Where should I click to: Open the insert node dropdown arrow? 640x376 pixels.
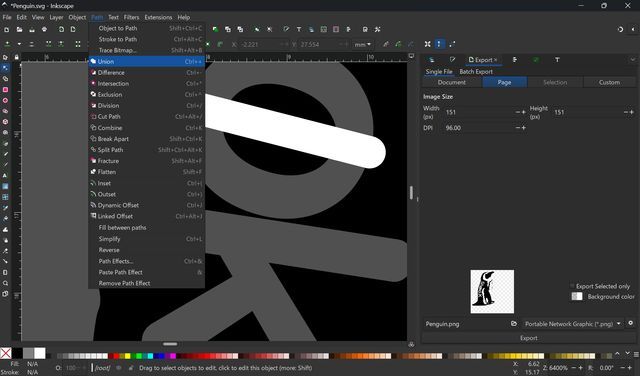click(19, 44)
